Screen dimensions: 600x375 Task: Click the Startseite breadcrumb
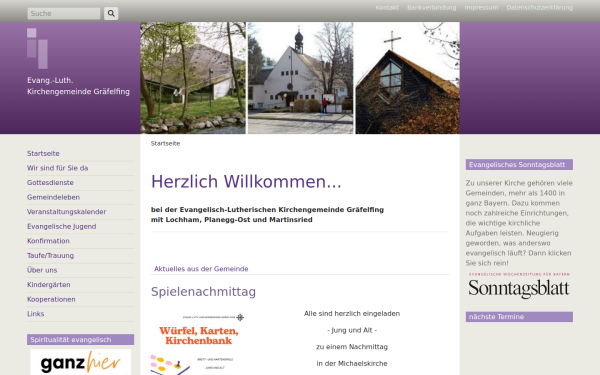coord(165,143)
